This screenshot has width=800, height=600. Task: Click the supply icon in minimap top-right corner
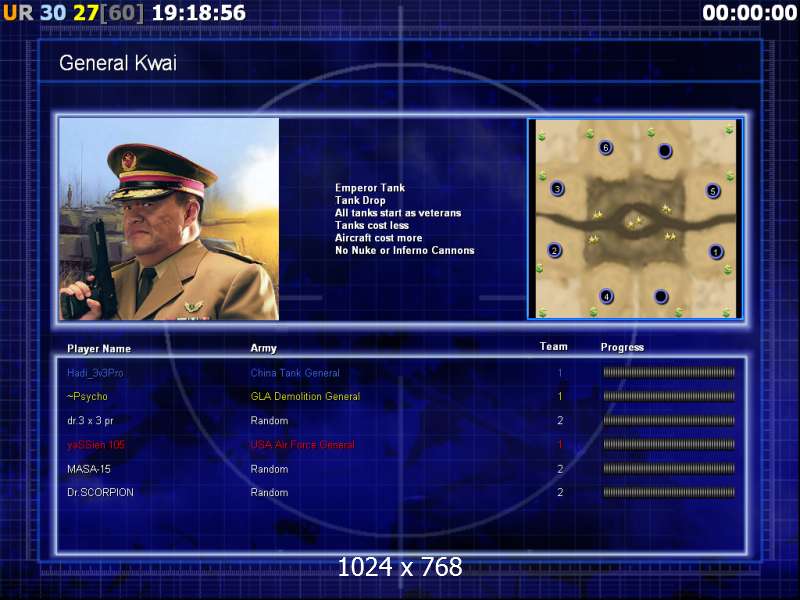click(x=729, y=131)
